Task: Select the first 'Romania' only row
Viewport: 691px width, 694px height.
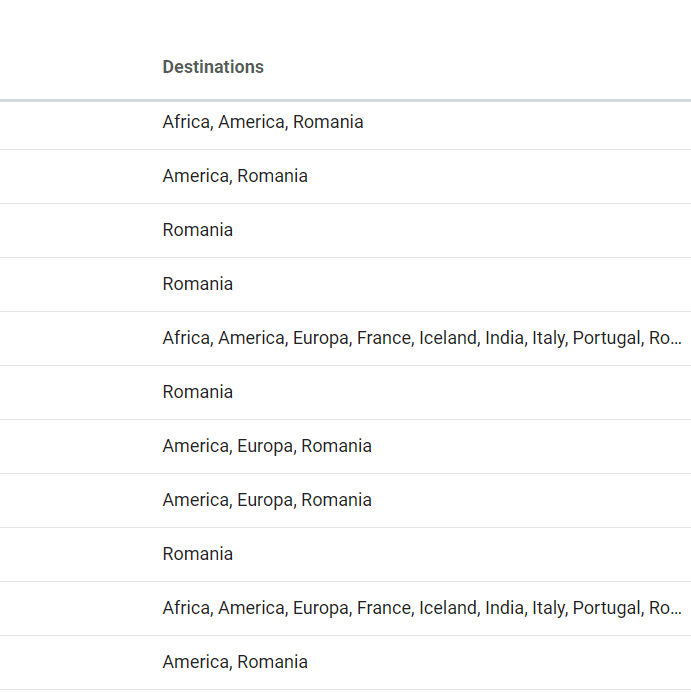Action: [198, 230]
